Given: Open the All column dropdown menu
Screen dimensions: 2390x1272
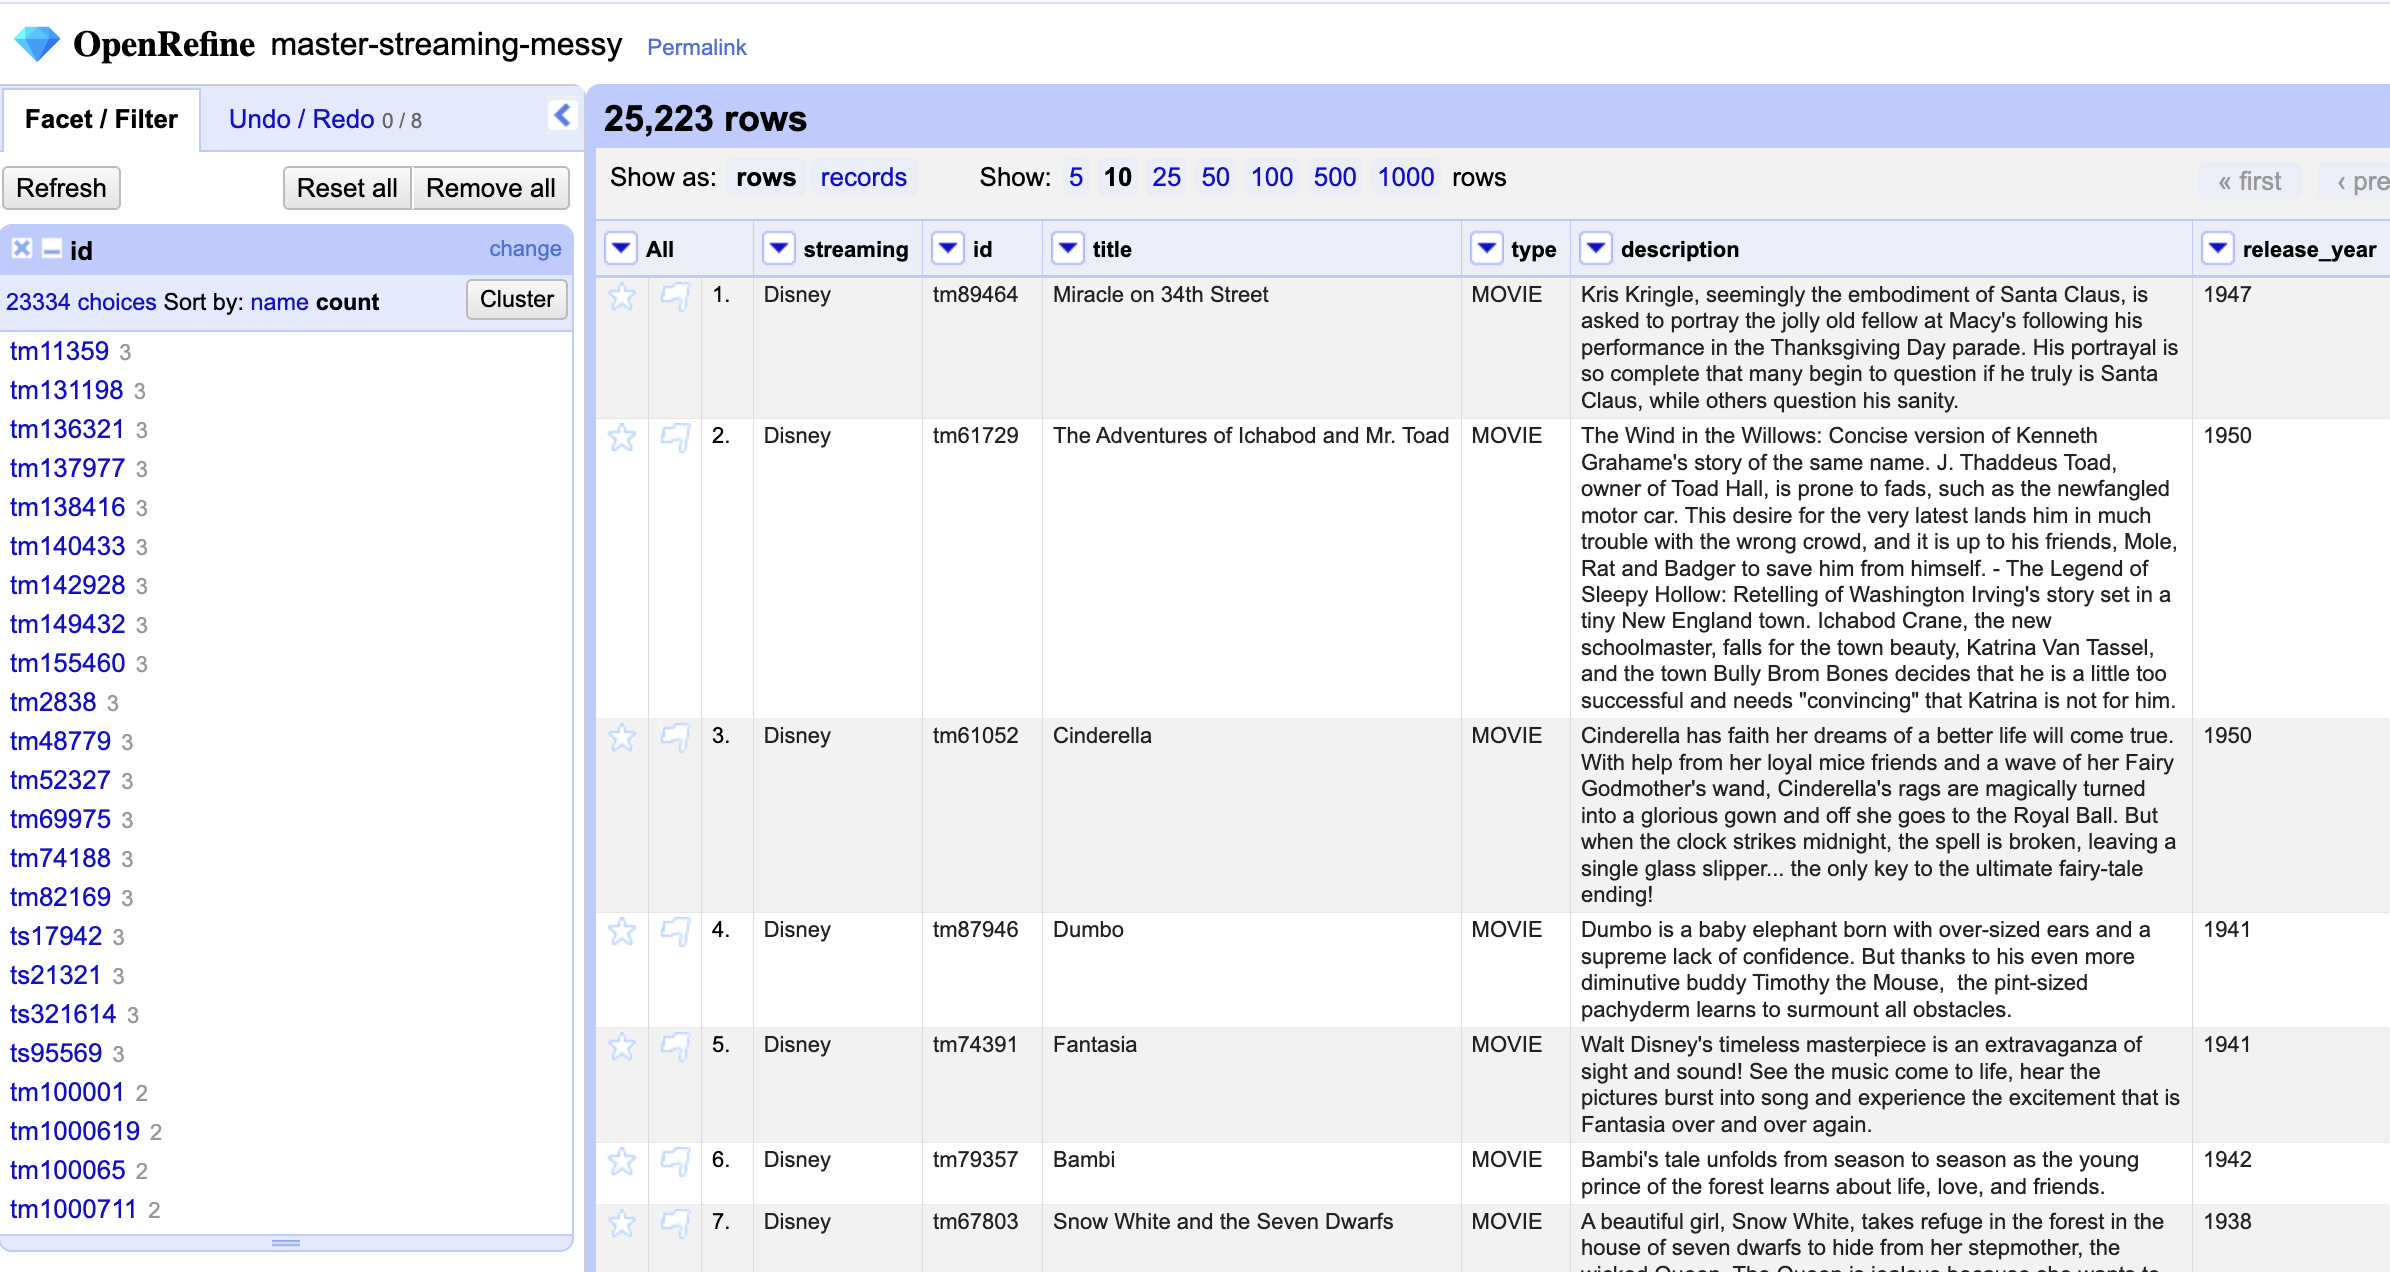Looking at the screenshot, I should [x=621, y=248].
